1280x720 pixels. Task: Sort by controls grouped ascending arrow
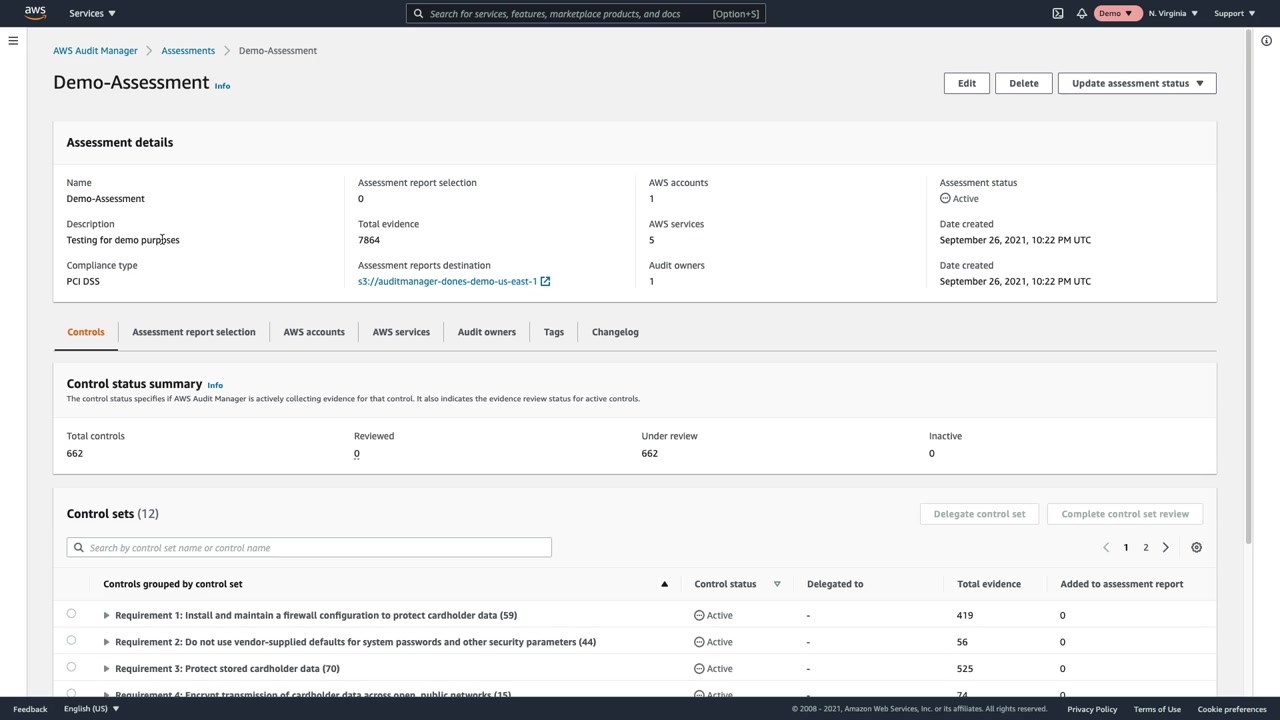click(x=664, y=584)
